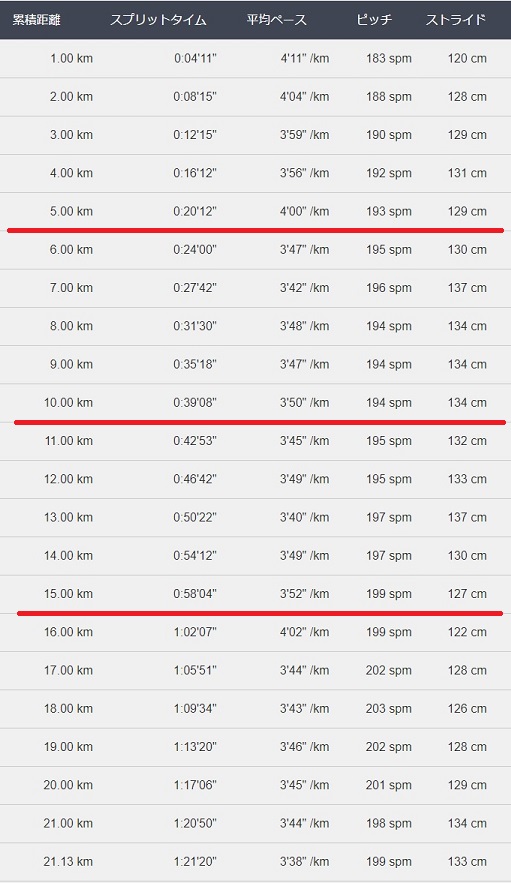Select the 平均ペース column header

pos(277,20)
